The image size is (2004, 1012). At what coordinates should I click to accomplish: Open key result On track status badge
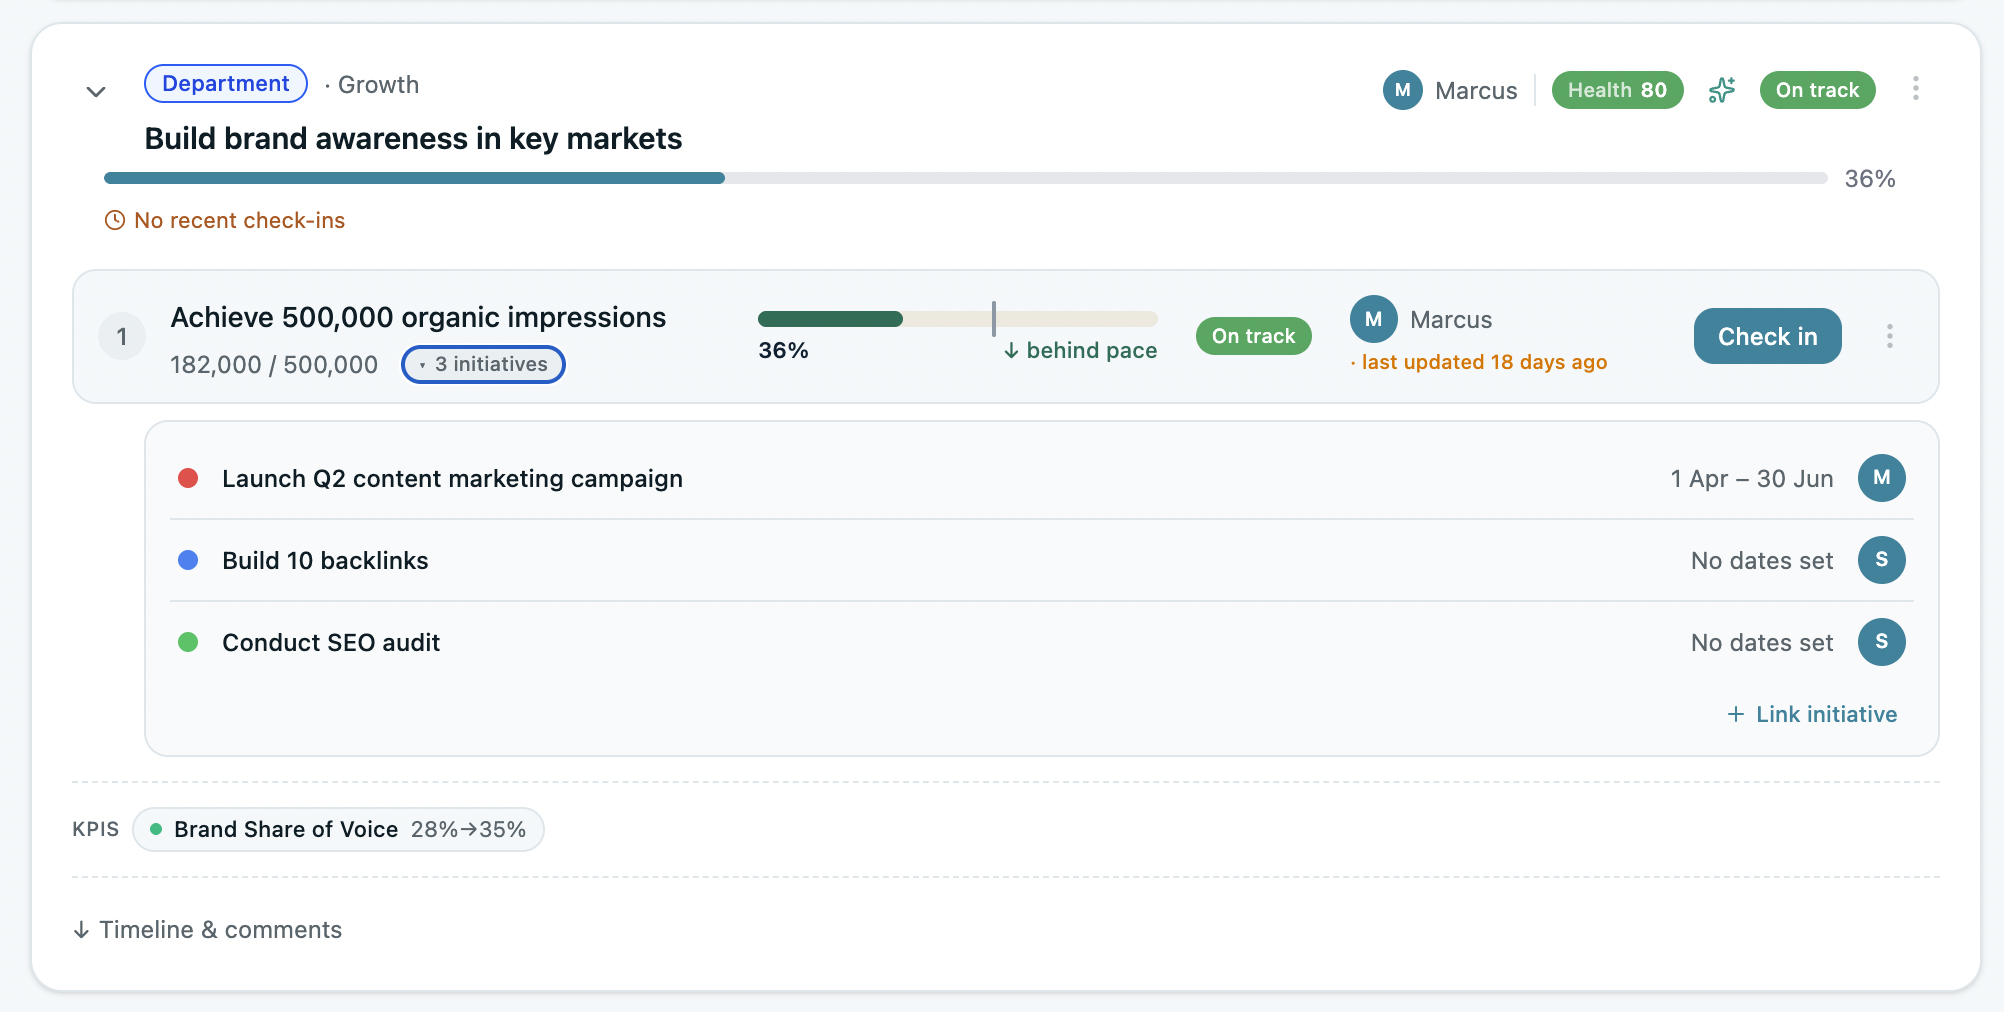[1253, 336]
